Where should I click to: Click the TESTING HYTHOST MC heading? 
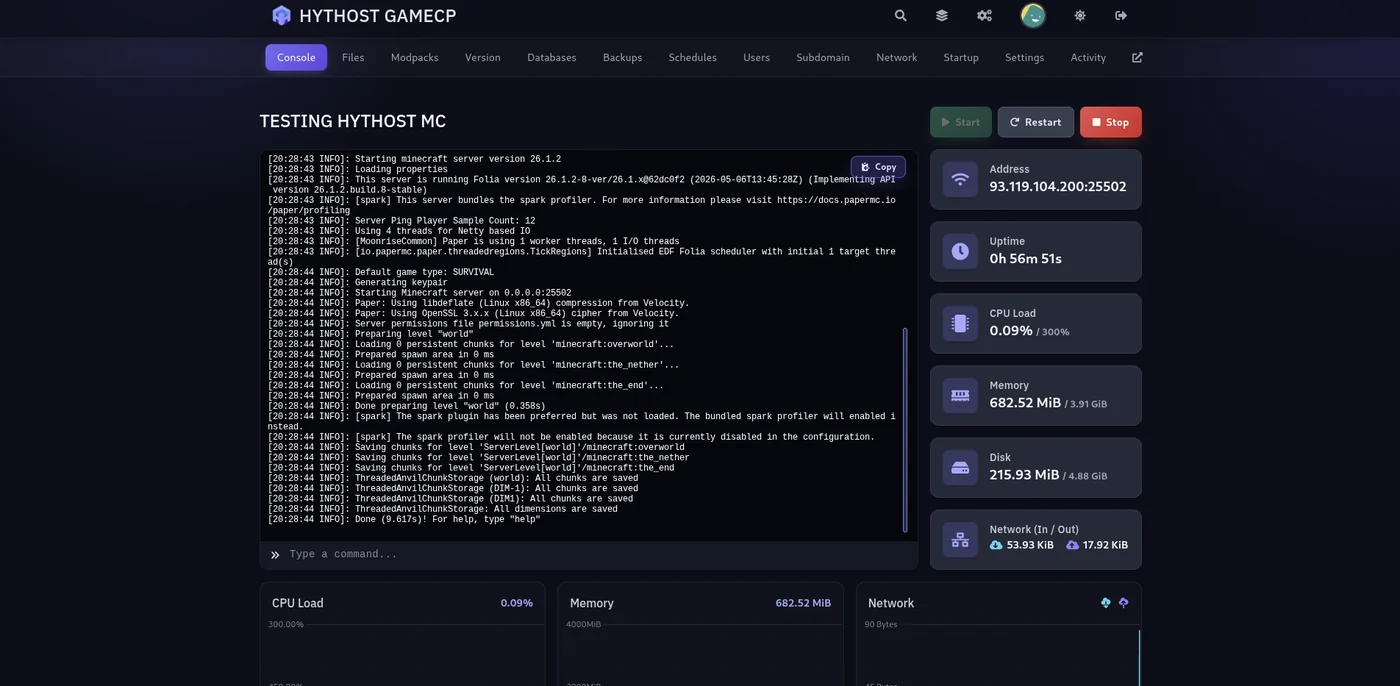(x=353, y=121)
